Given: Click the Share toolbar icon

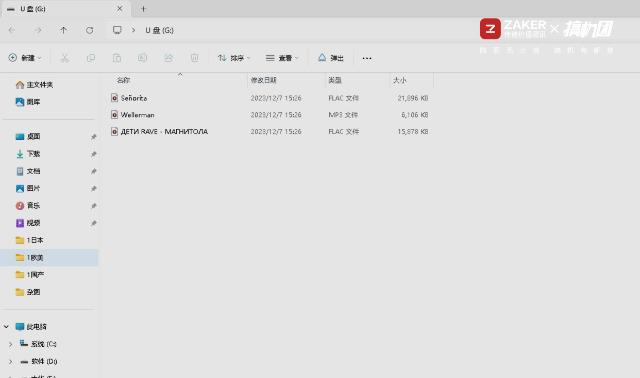Looking at the screenshot, I should coord(169,58).
